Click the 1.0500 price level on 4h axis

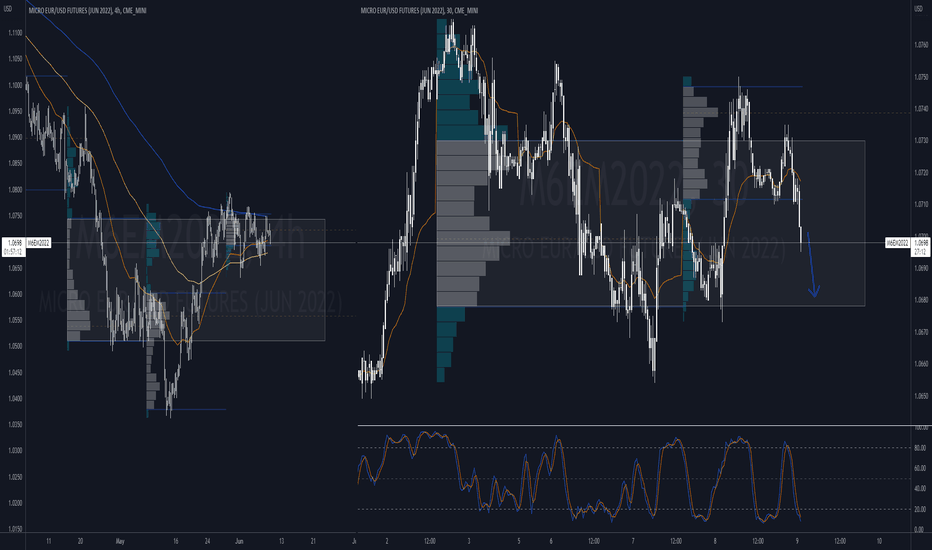(x=15, y=346)
